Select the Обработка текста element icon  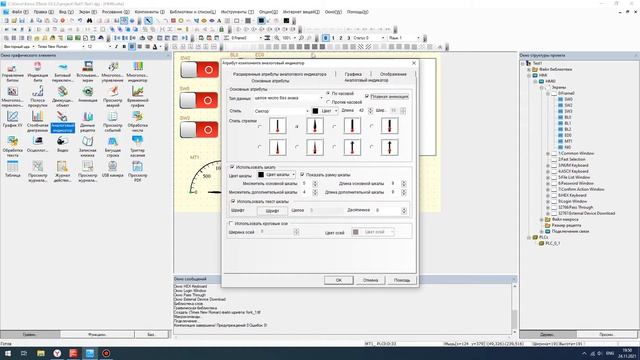point(12,146)
